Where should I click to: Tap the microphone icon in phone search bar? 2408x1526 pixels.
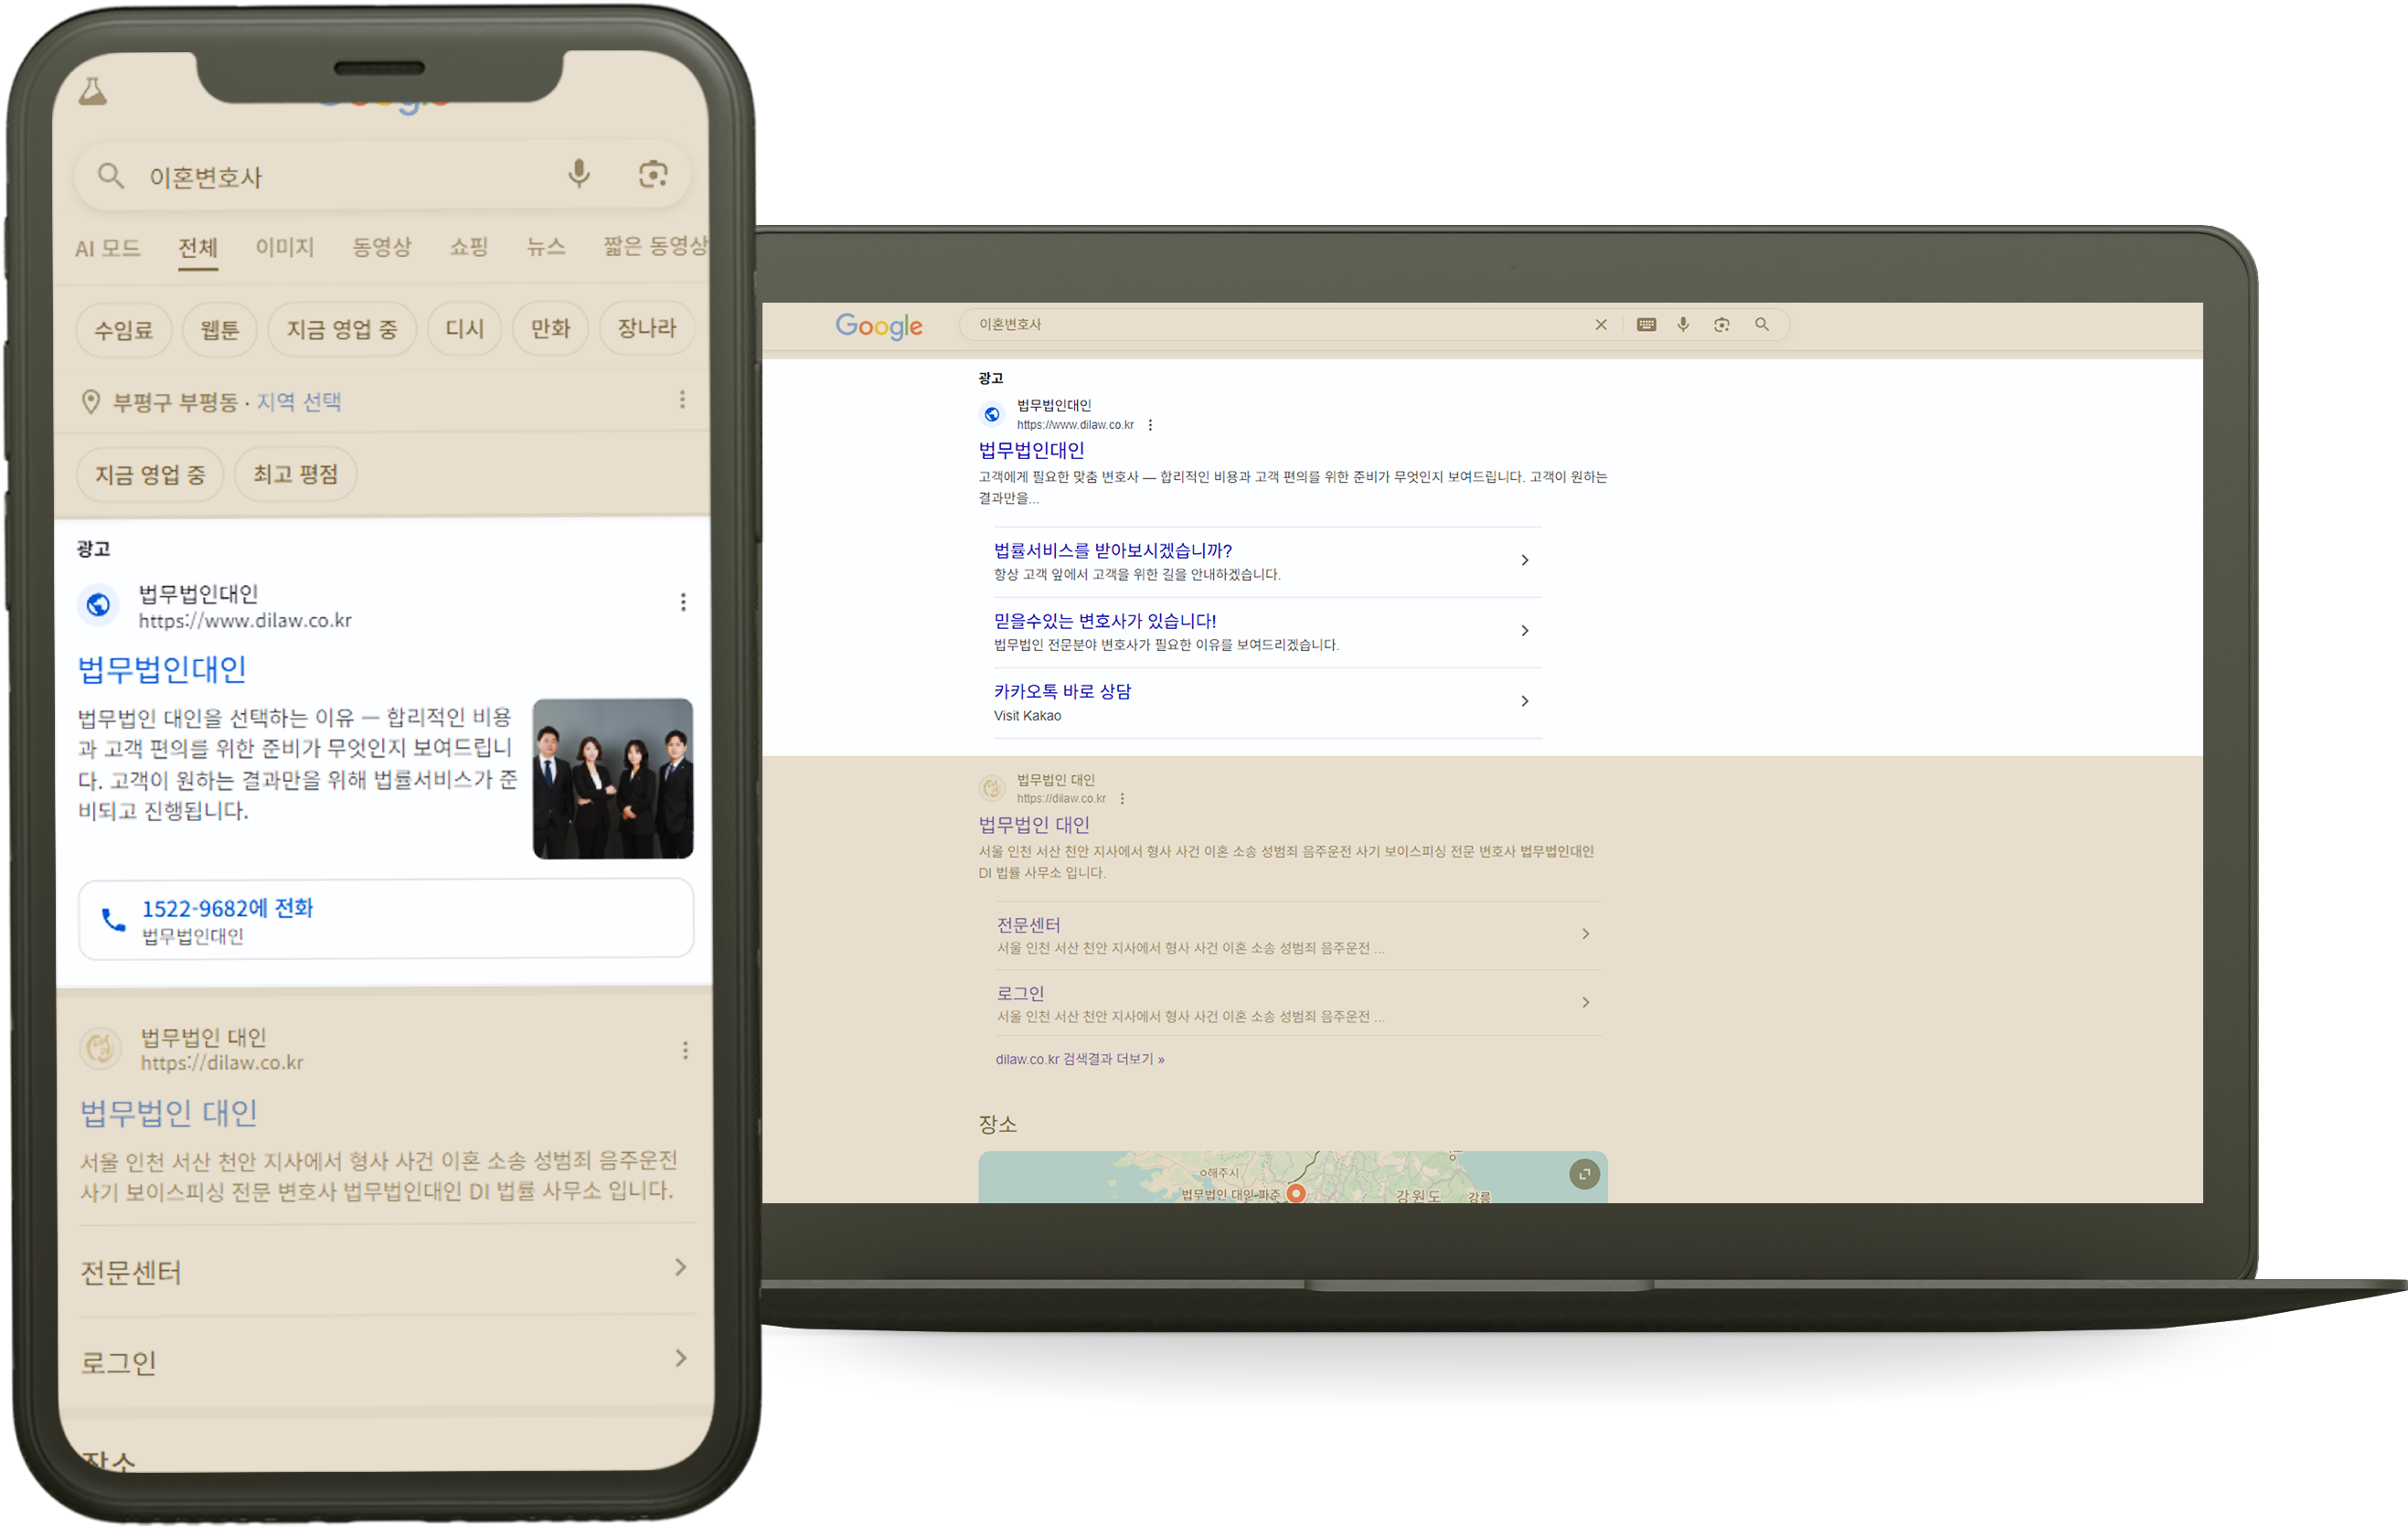[578, 174]
